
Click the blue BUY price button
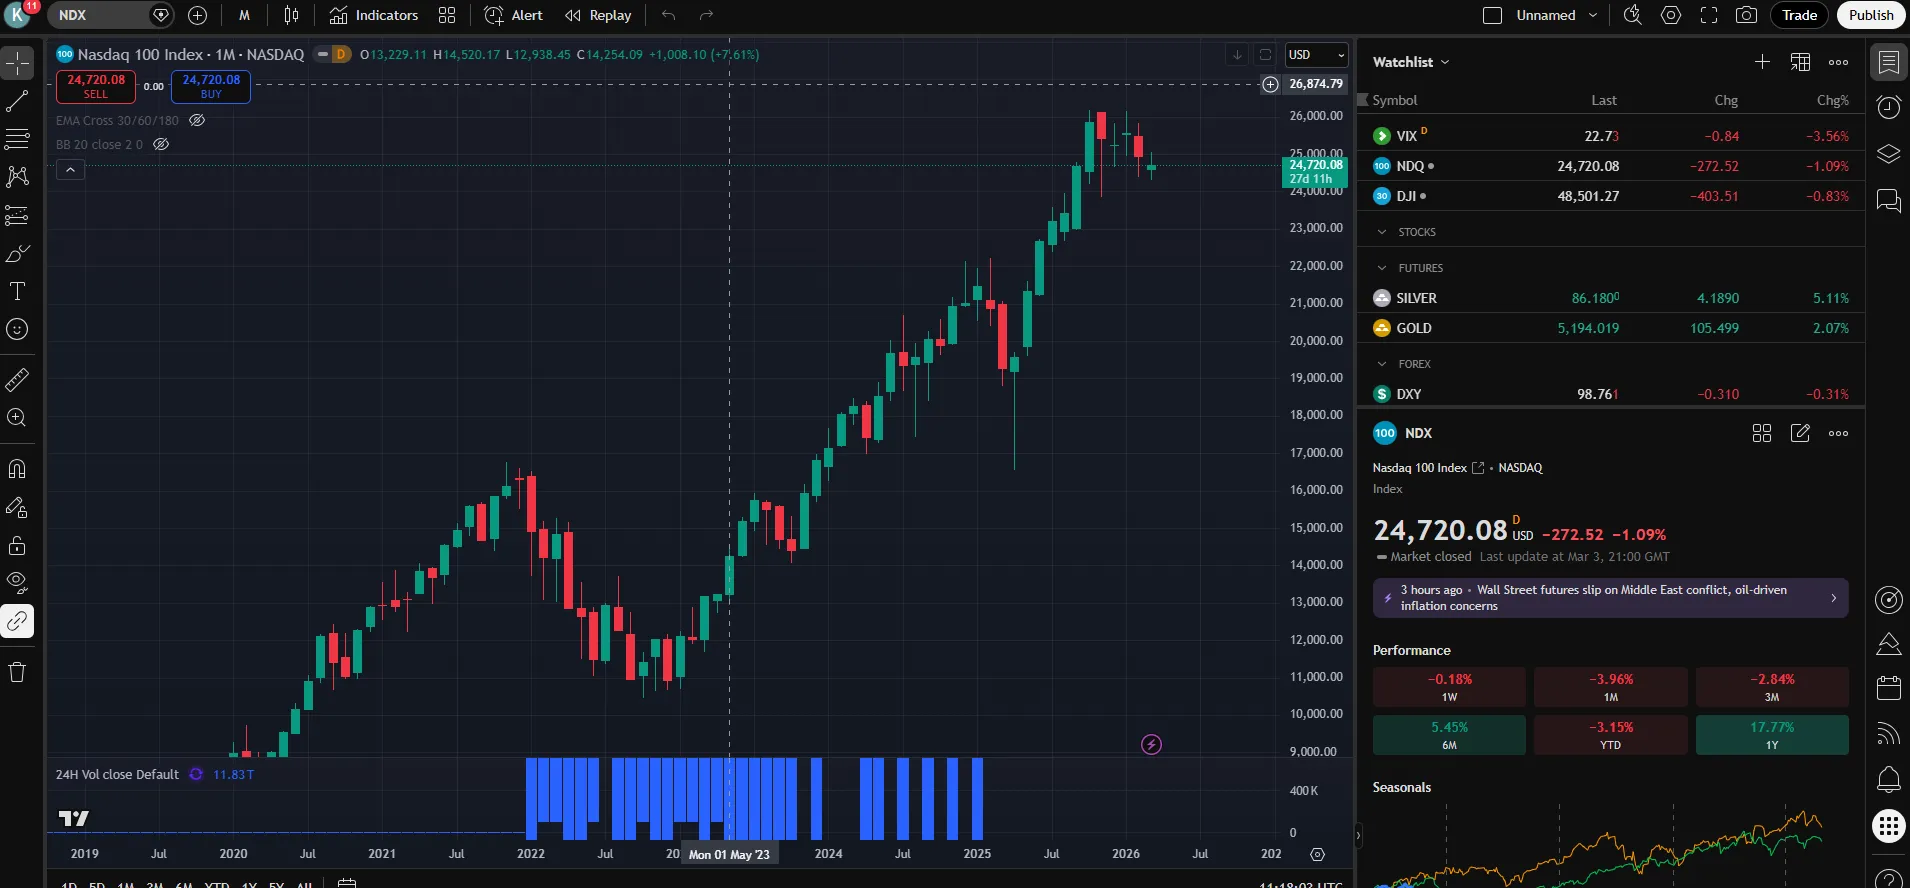point(211,87)
